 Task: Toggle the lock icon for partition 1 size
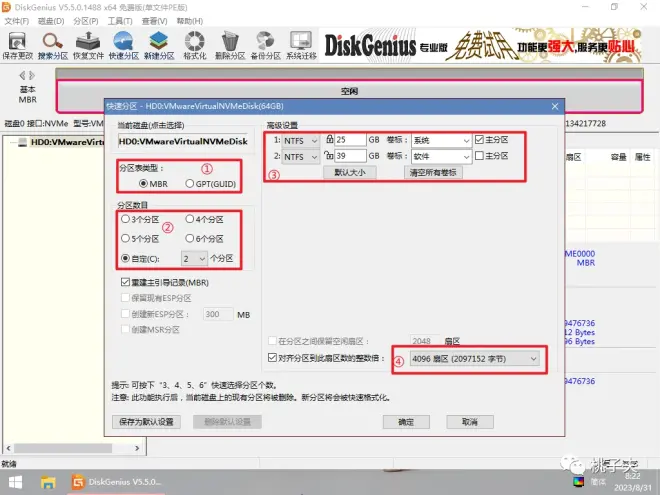pyautogui.click(x=330, y=139)
